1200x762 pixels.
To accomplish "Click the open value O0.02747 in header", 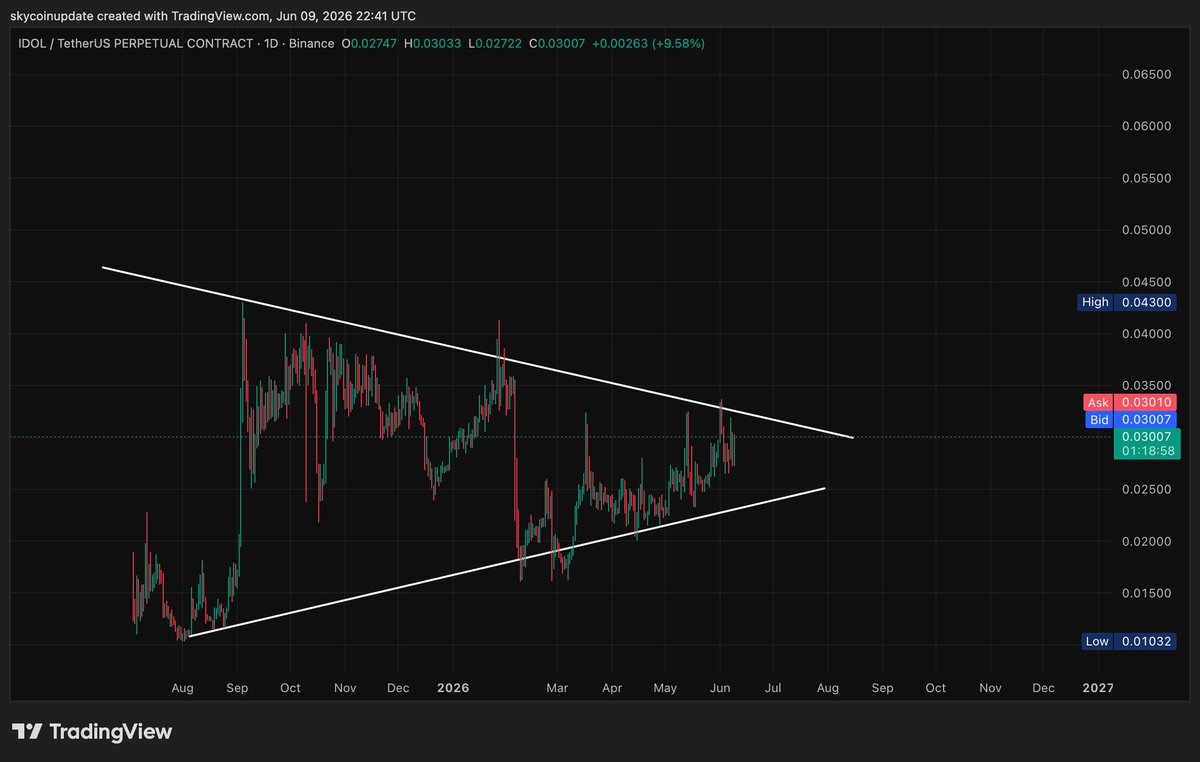I will pos(369,43).
